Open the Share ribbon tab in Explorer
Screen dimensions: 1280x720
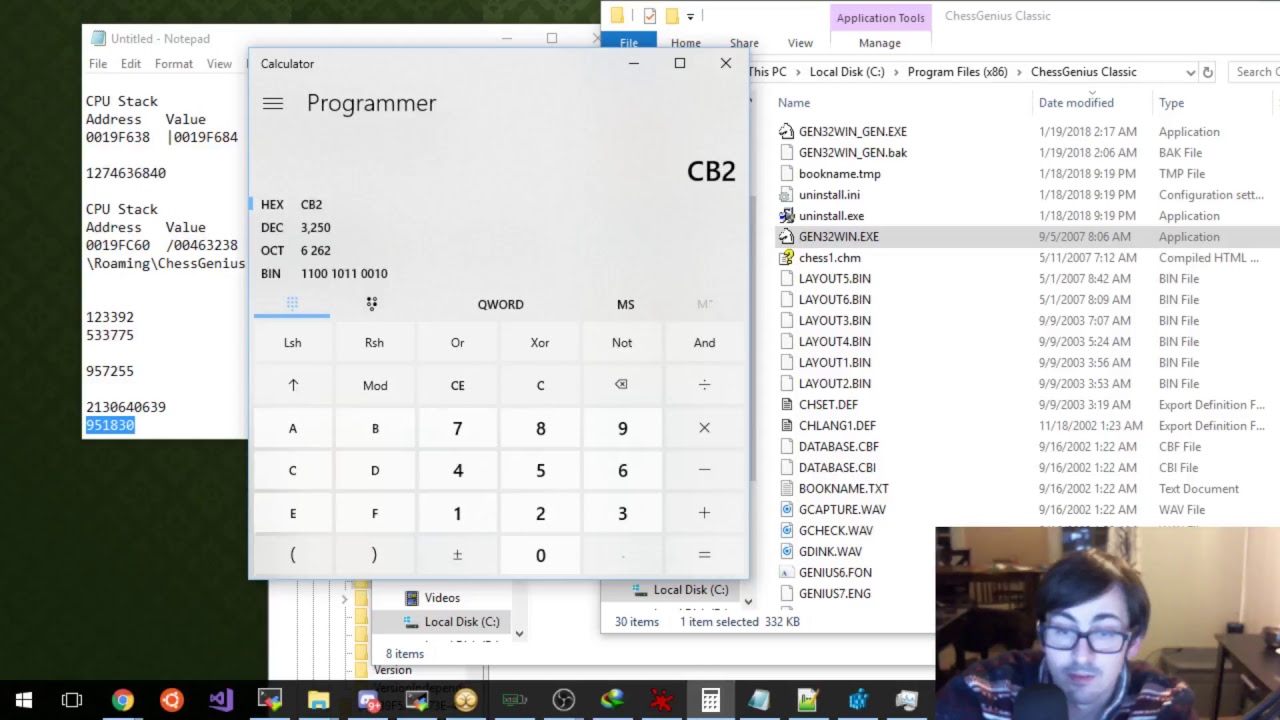[744, 43]
